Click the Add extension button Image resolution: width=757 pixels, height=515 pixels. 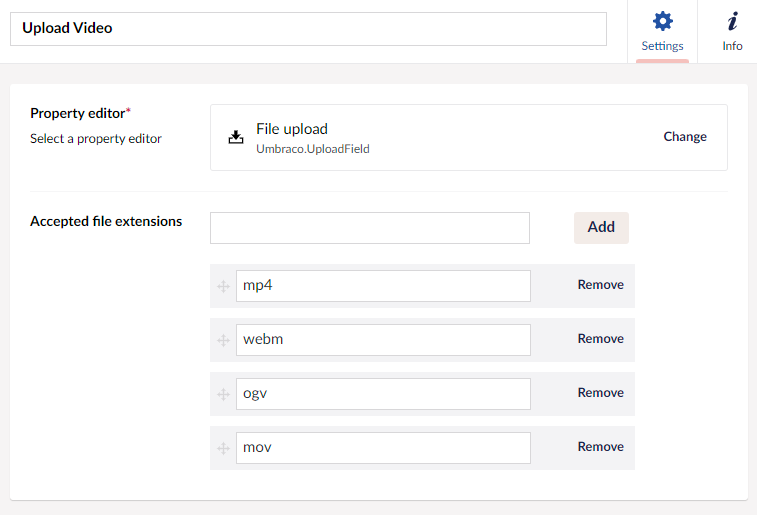tap(601, 227)
